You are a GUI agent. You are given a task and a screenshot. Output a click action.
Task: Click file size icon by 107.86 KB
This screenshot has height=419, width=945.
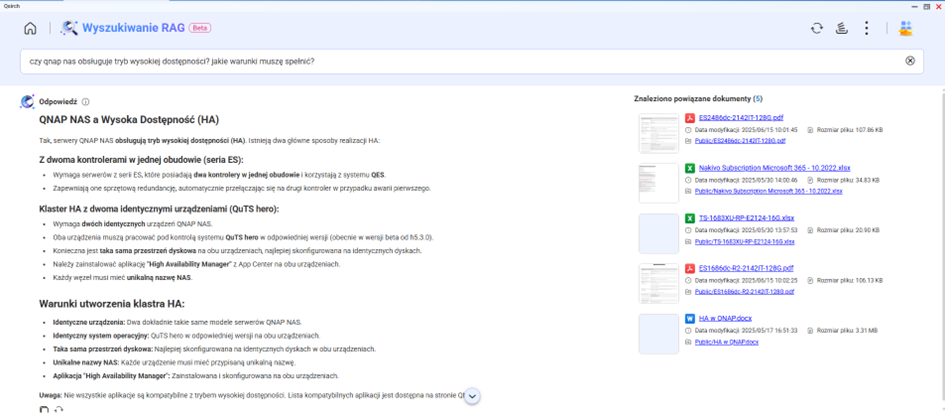pos(811,130)
